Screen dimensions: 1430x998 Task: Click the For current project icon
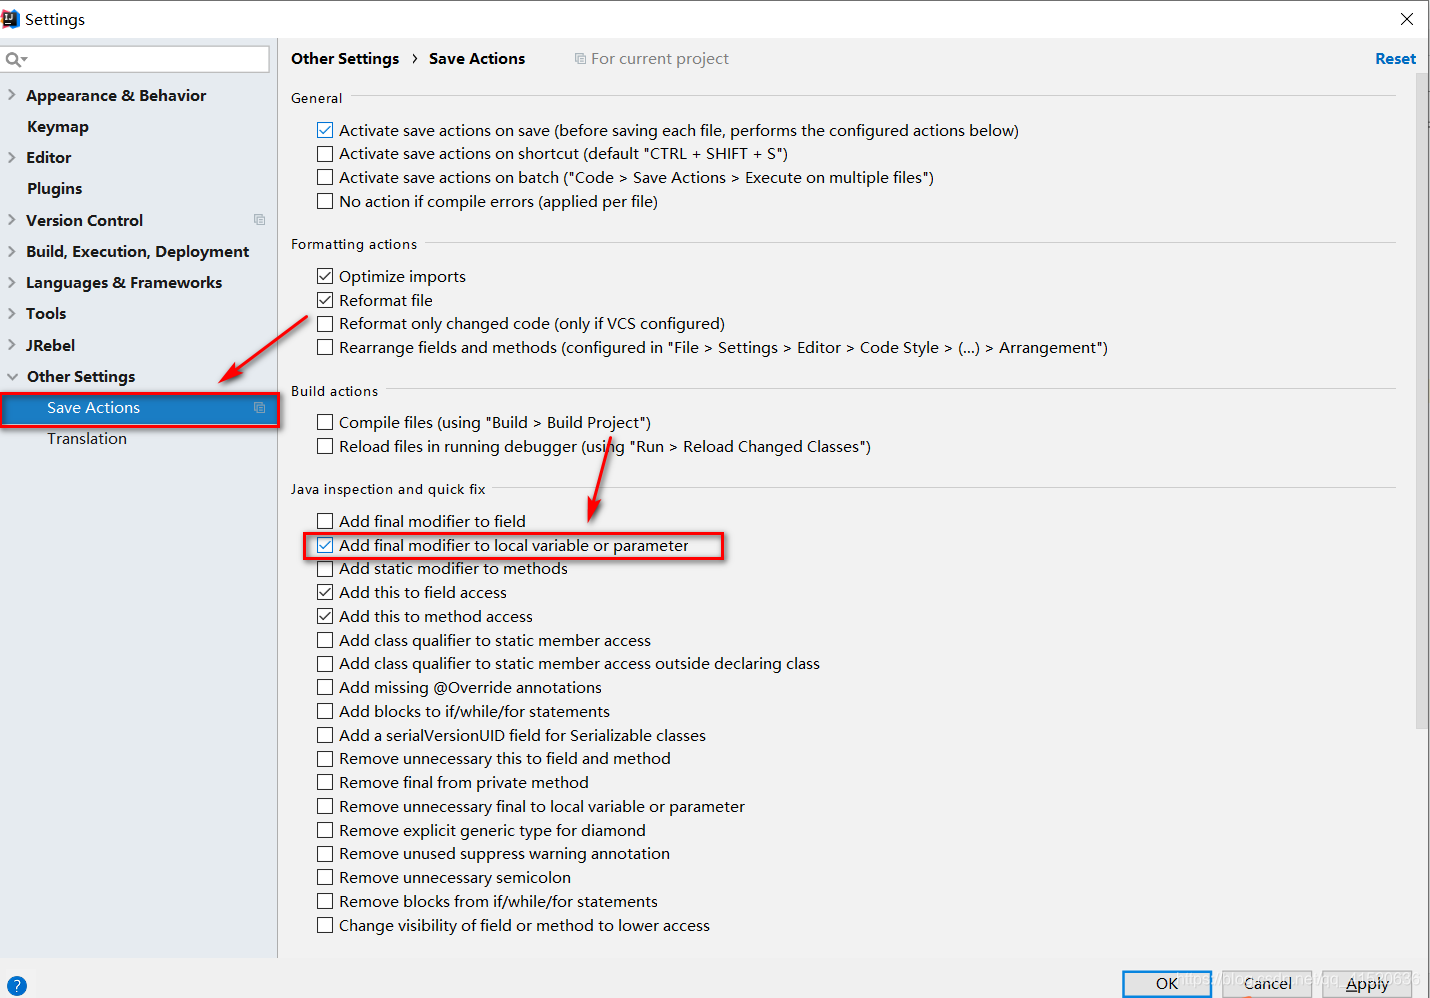[x=580, y=59]
